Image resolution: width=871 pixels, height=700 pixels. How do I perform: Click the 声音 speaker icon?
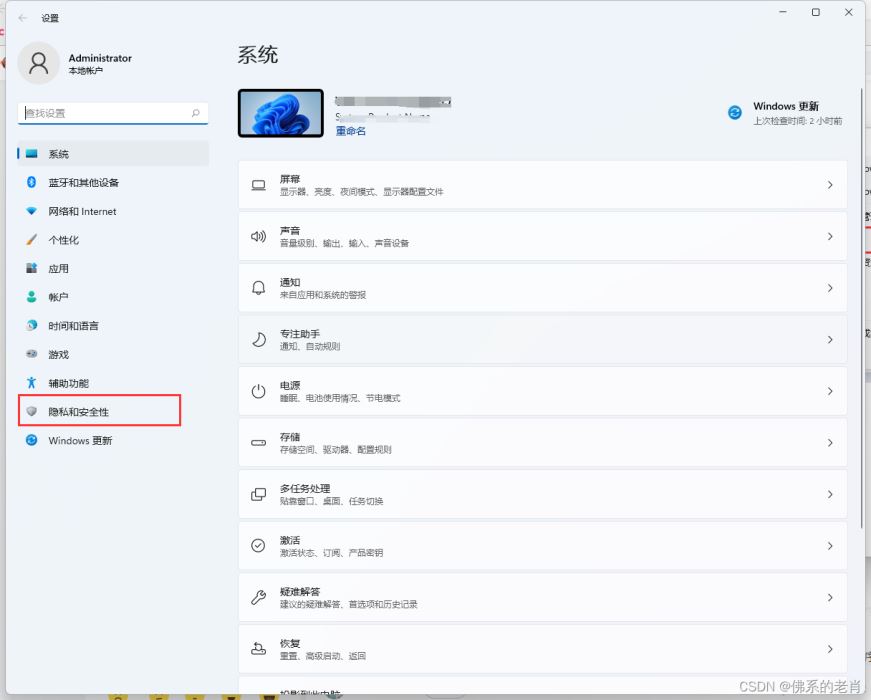[x=258, y=237]
